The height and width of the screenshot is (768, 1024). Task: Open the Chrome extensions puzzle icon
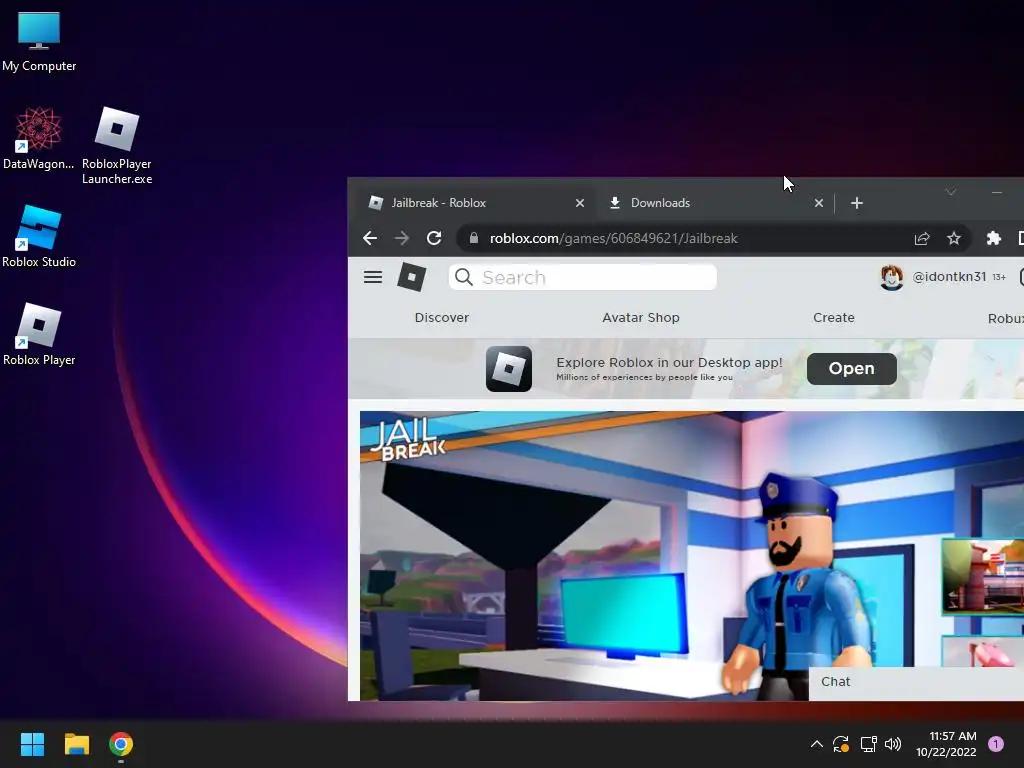tap(993, 238)
